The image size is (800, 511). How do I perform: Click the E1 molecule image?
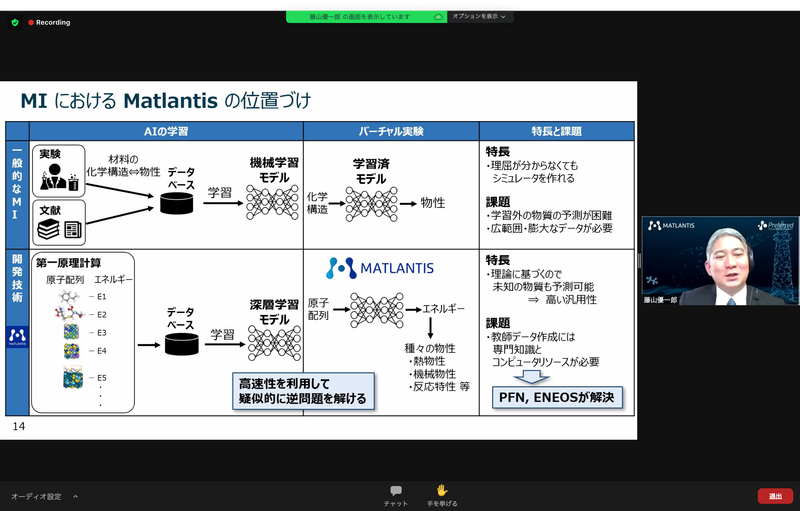click(x=68, y=296)
